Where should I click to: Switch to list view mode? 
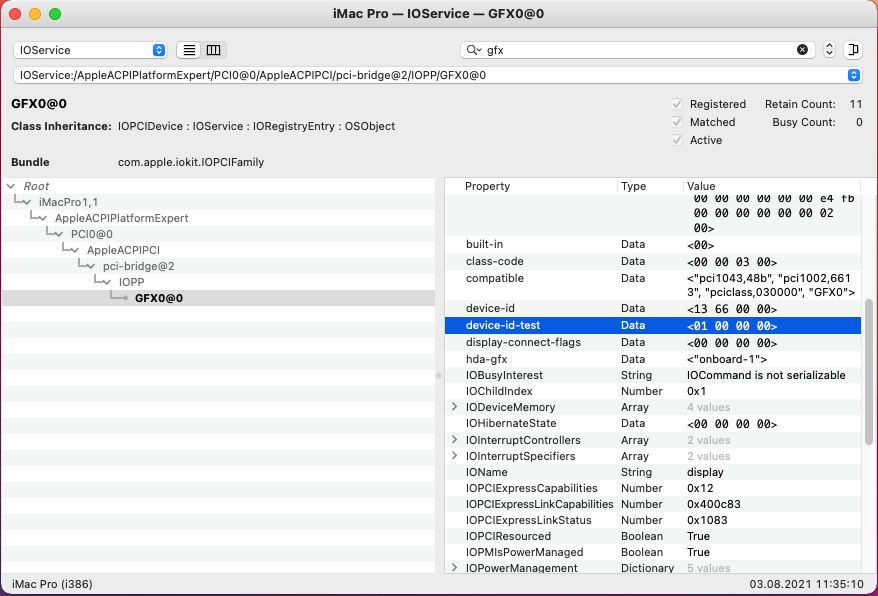point(189,50)
